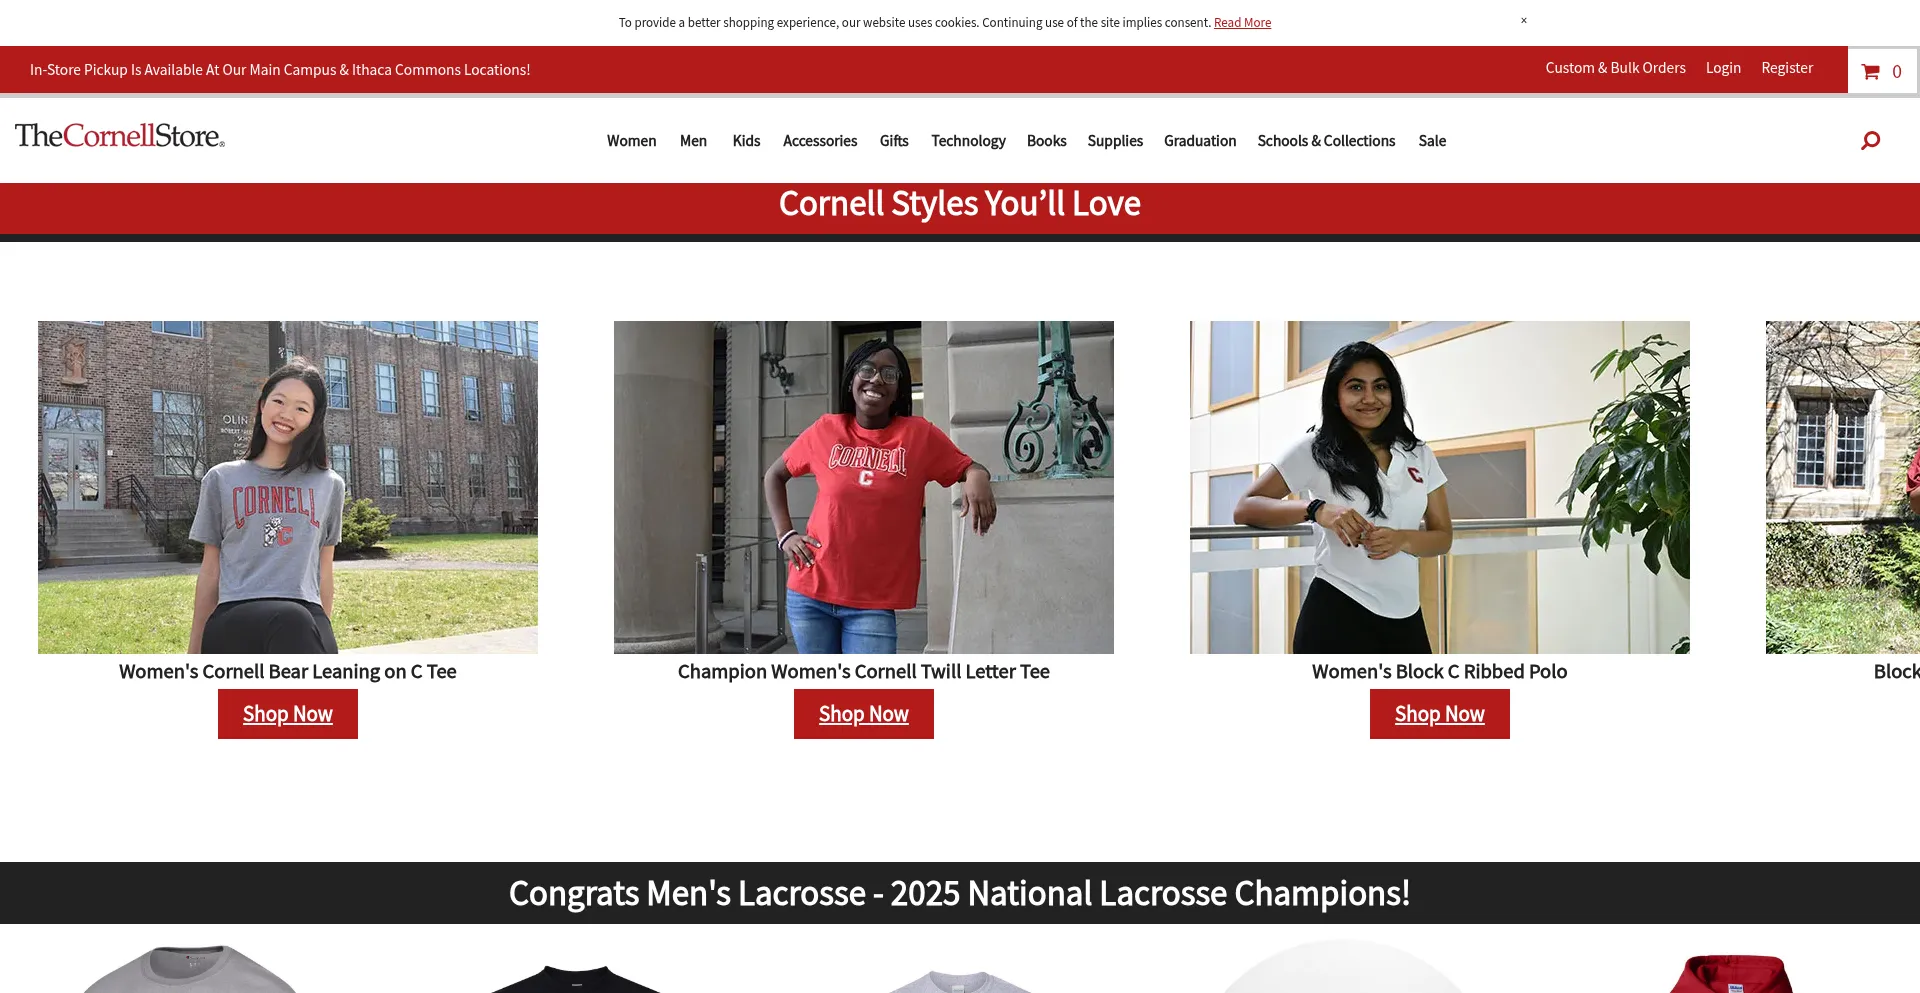Open the Men menu
Screen dimensions: 1920x993
pyautogui.click(x=693, y=141)
